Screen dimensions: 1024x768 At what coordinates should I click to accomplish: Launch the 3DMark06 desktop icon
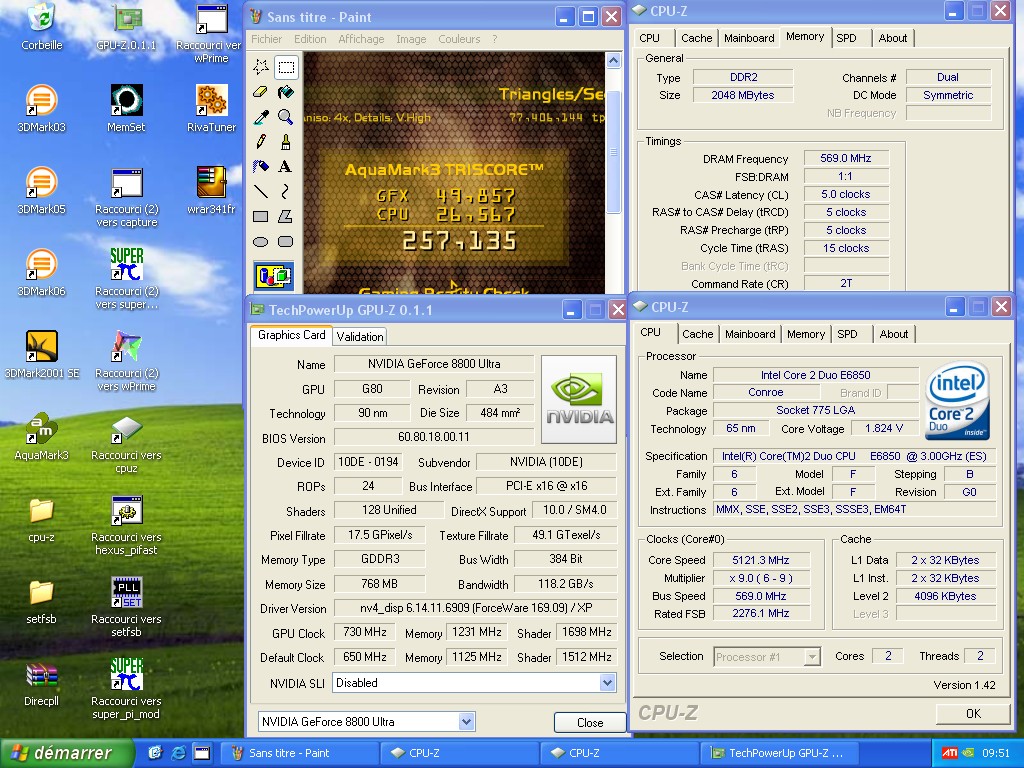41,264
